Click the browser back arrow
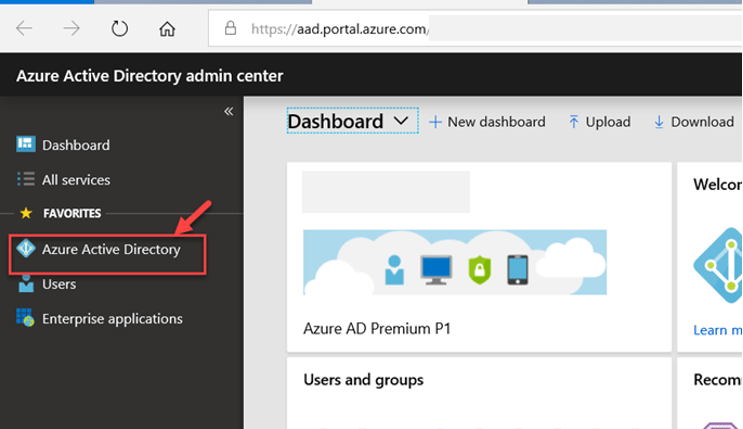Viewport: 743px width, 429px height. coord(24,29)
